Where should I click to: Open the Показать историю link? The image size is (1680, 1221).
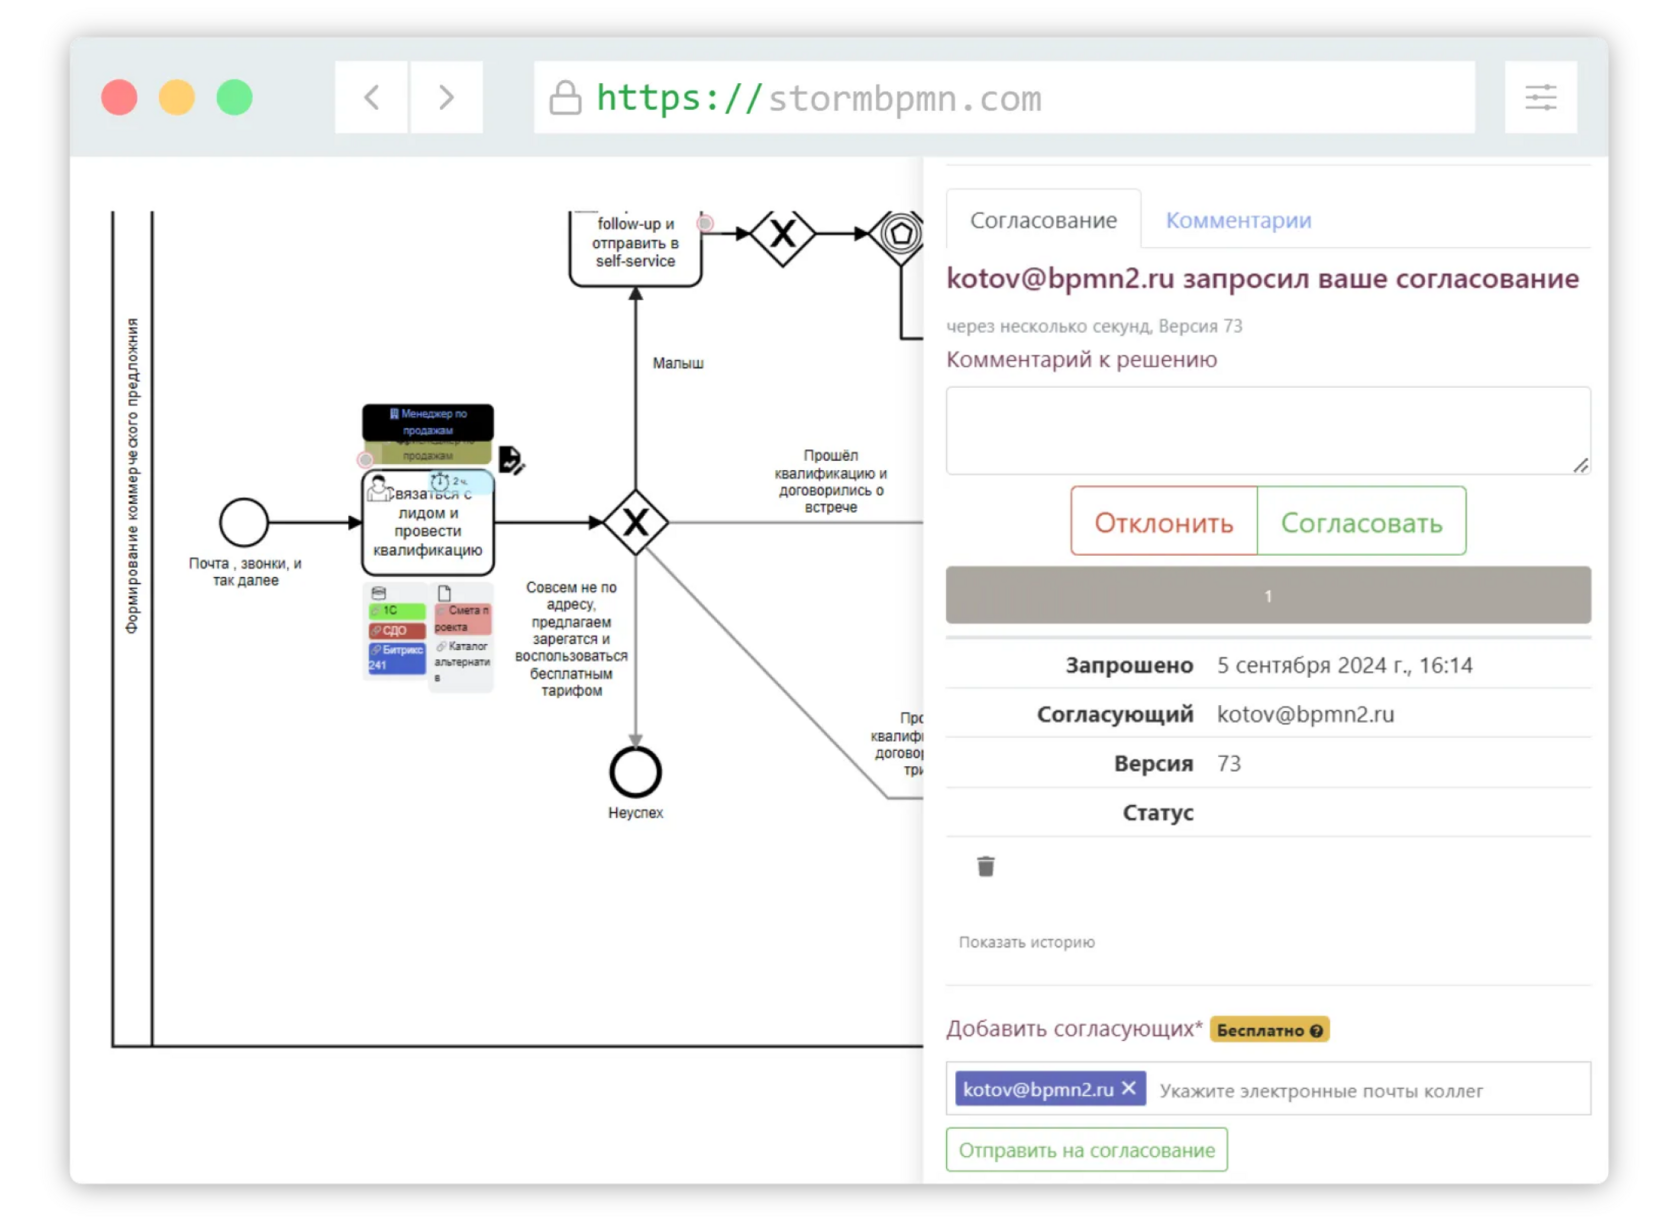coord(1026,942)
